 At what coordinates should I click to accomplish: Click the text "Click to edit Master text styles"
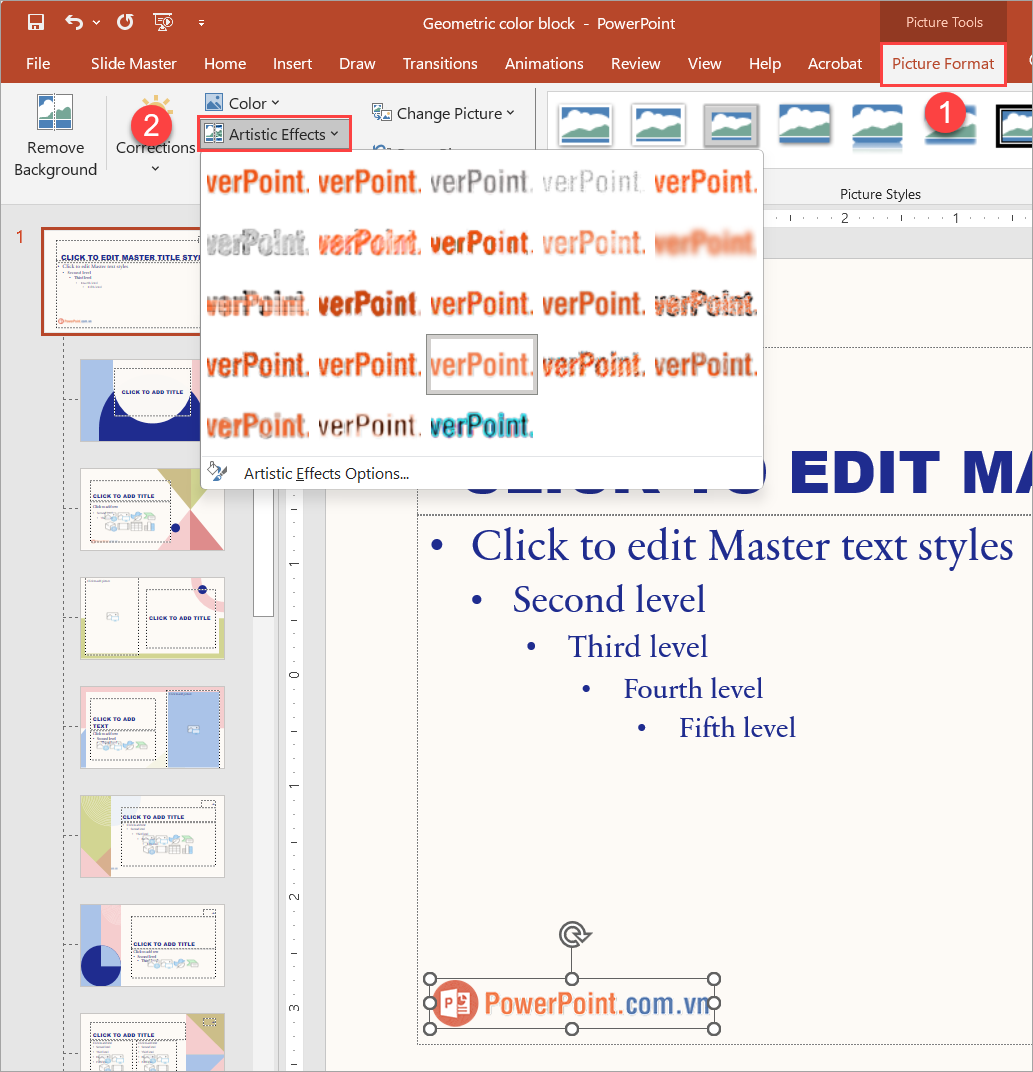[742, 546]
